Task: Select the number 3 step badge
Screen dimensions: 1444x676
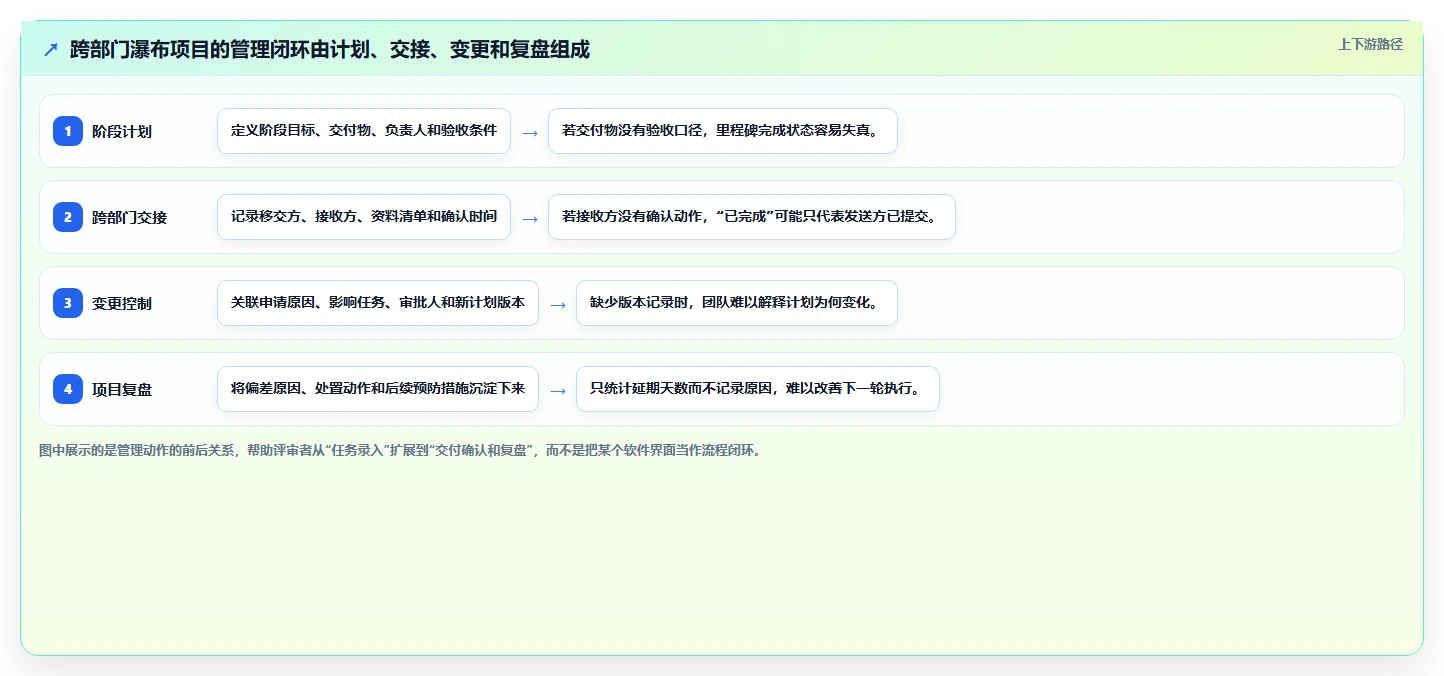Action: pos(68,303)
